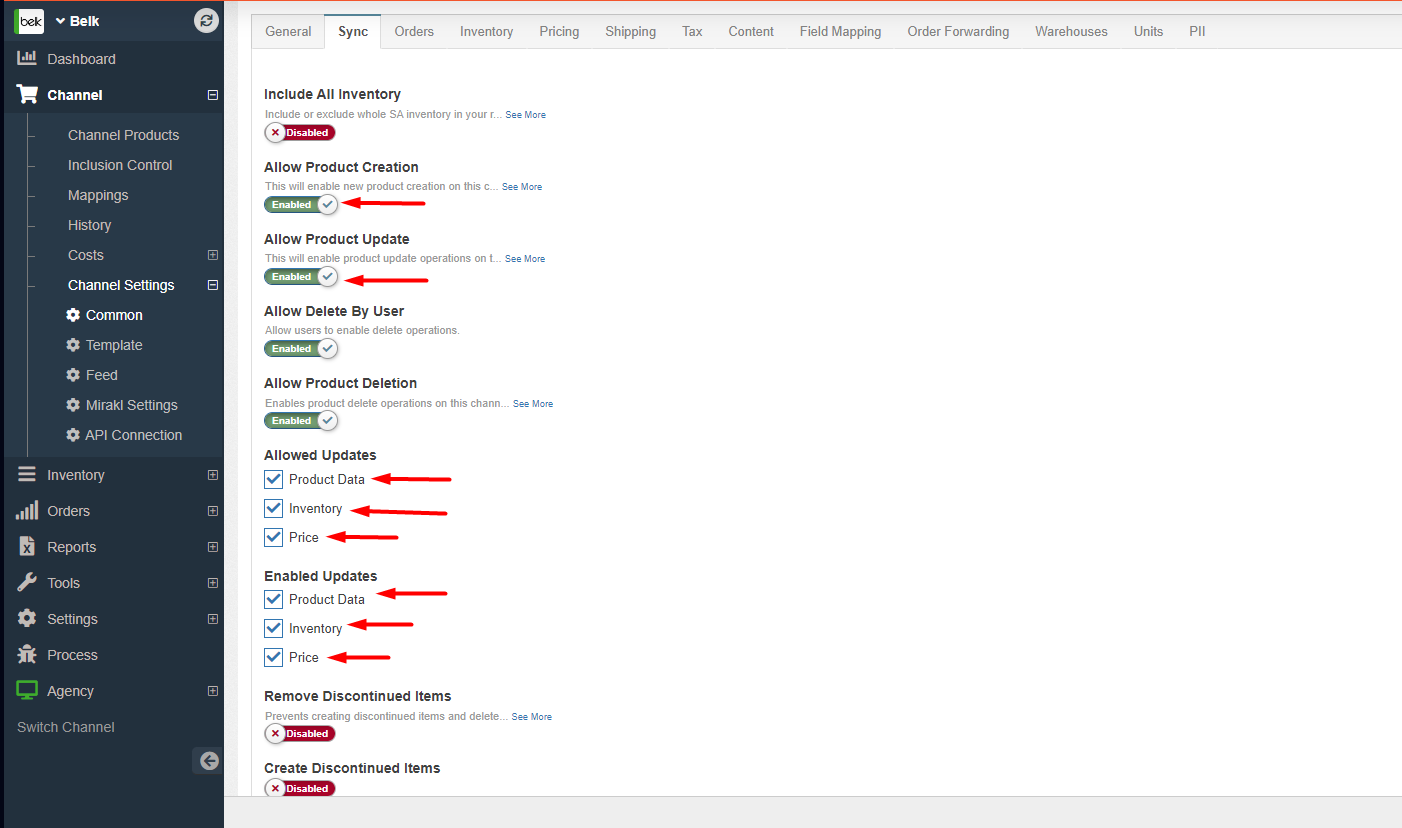1402x828 pixels.
Task: Uncheck Inventory under Enabled Updates
Action: (x=274, y=628)
